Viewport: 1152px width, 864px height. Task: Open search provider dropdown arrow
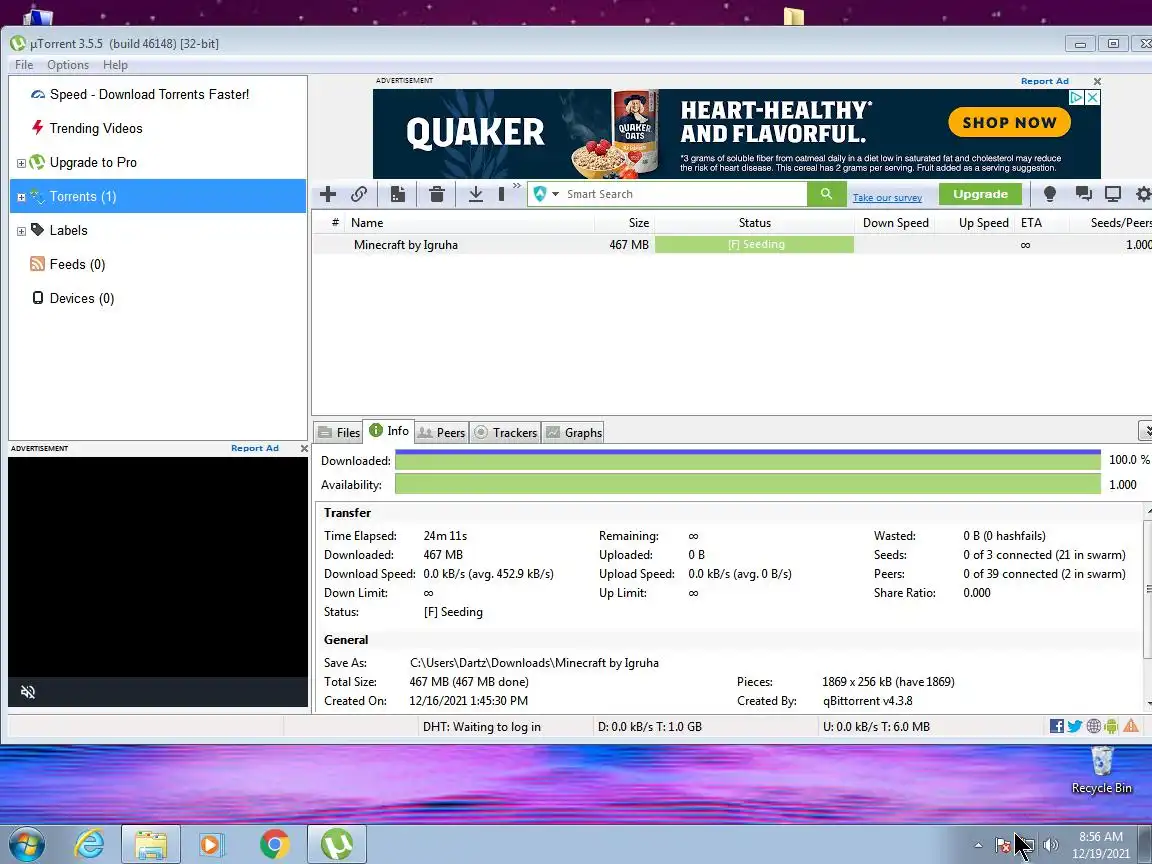(555, 194)
